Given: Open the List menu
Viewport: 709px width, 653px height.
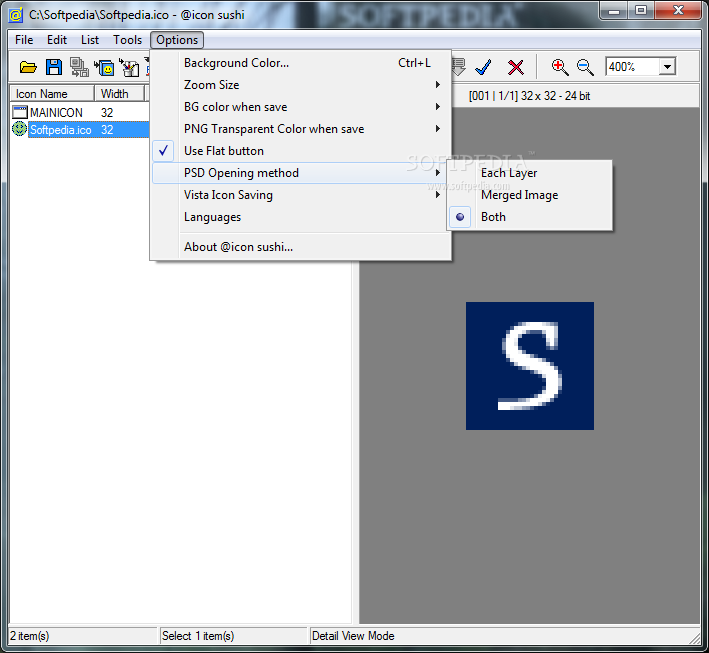Looking at the screenshot, I should coord(90,40).
